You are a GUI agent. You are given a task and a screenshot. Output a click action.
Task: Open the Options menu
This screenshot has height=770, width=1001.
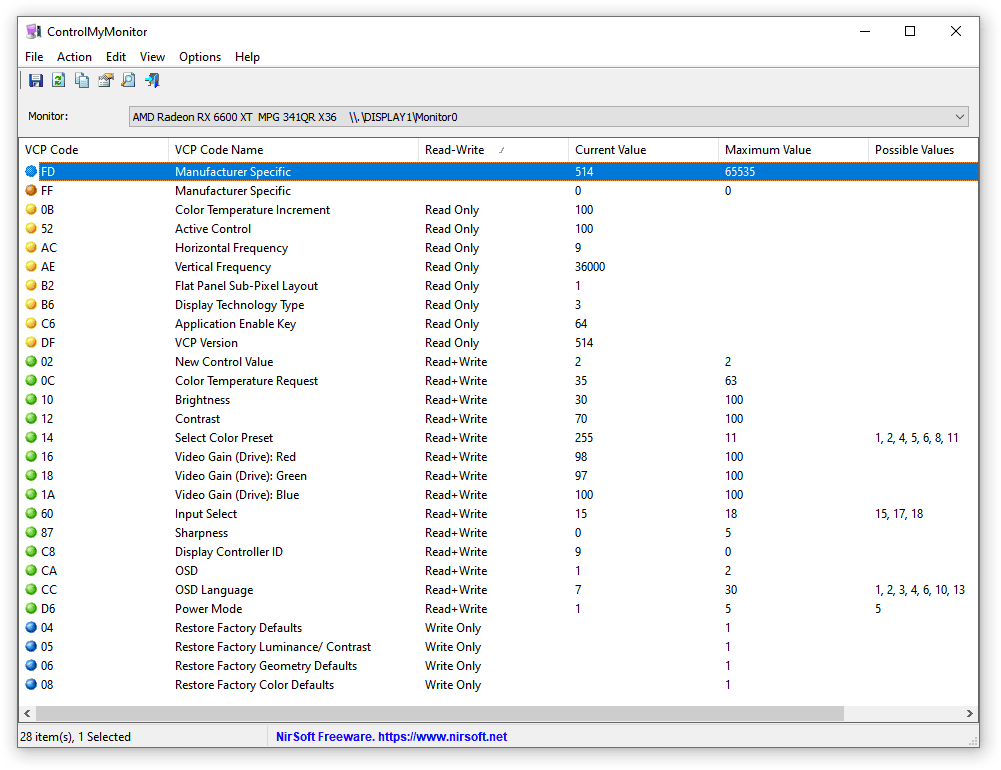[200, 57]
